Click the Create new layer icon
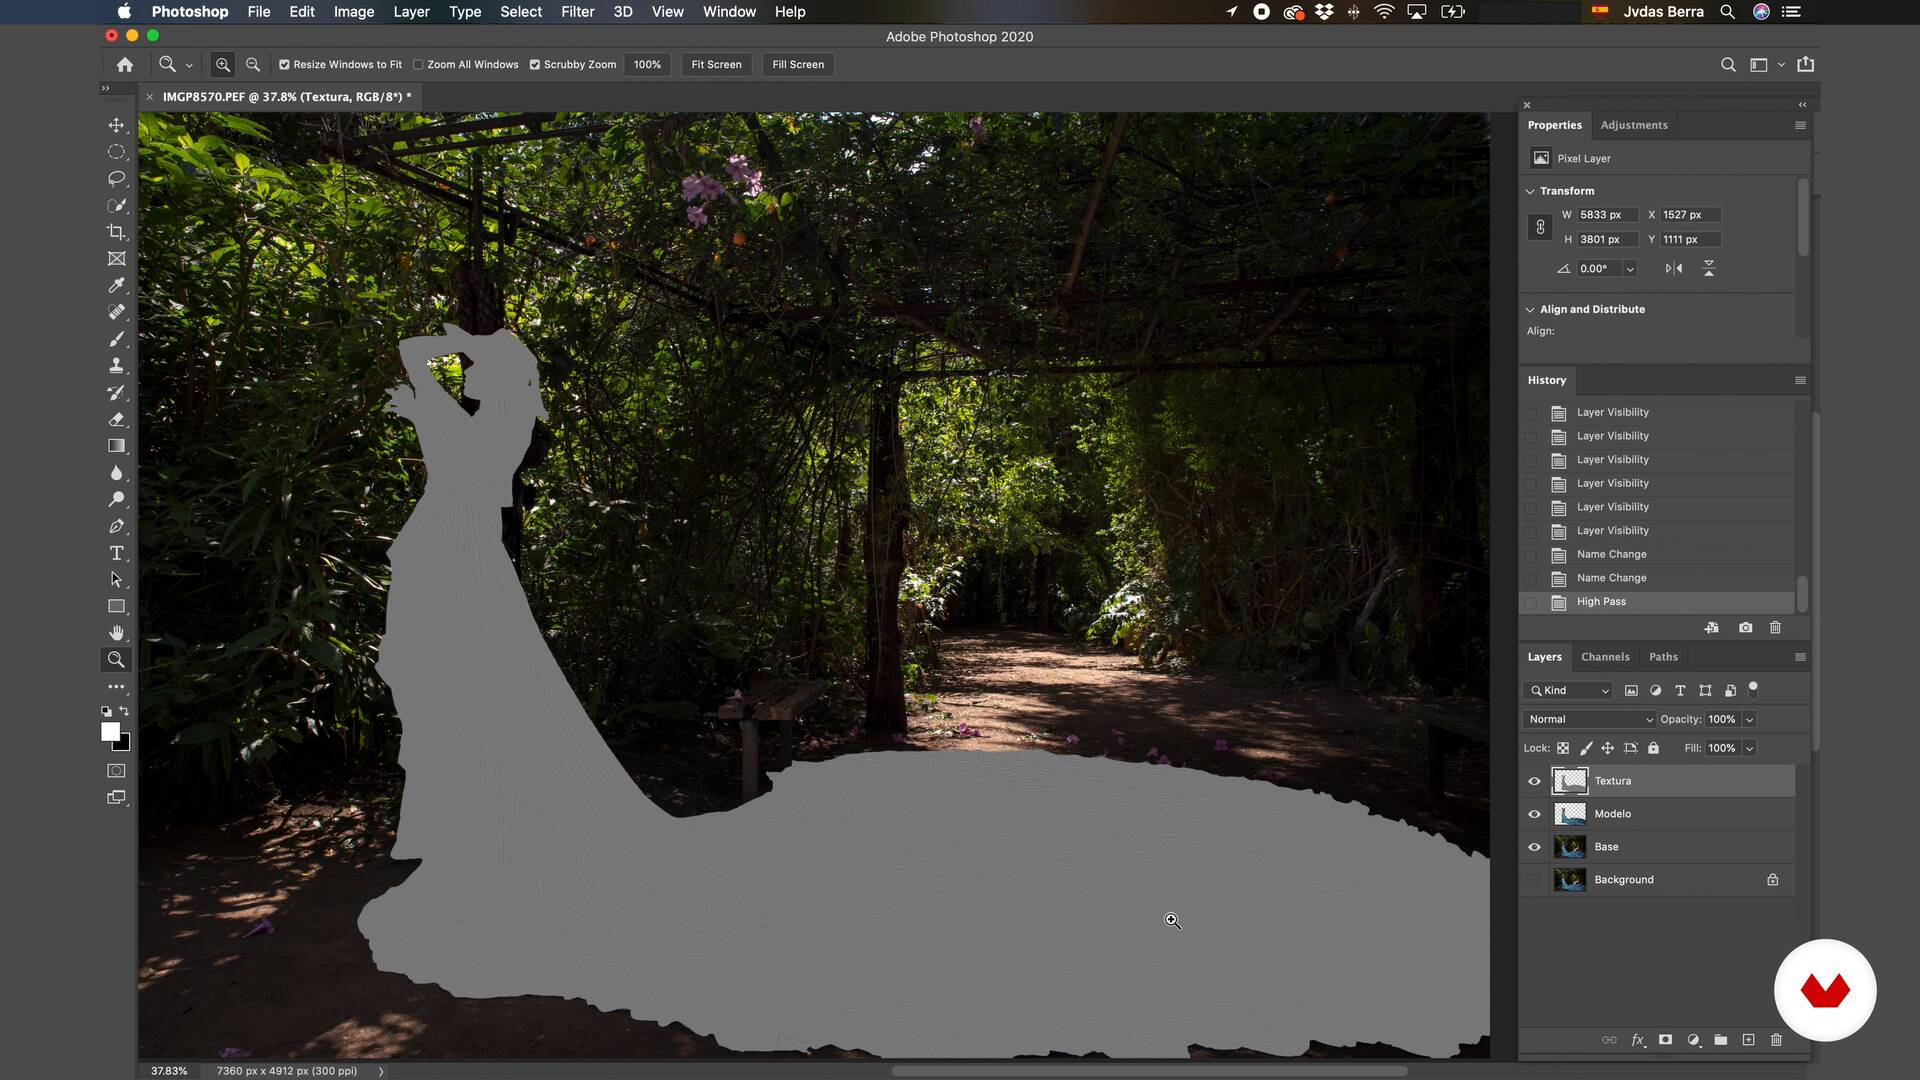Viewport: 1920px width, 1080px height. [1748, 1040]
